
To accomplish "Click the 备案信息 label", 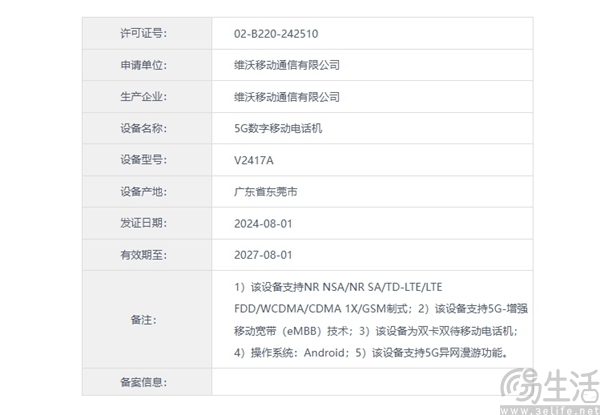I will click(x=143, y=382).
